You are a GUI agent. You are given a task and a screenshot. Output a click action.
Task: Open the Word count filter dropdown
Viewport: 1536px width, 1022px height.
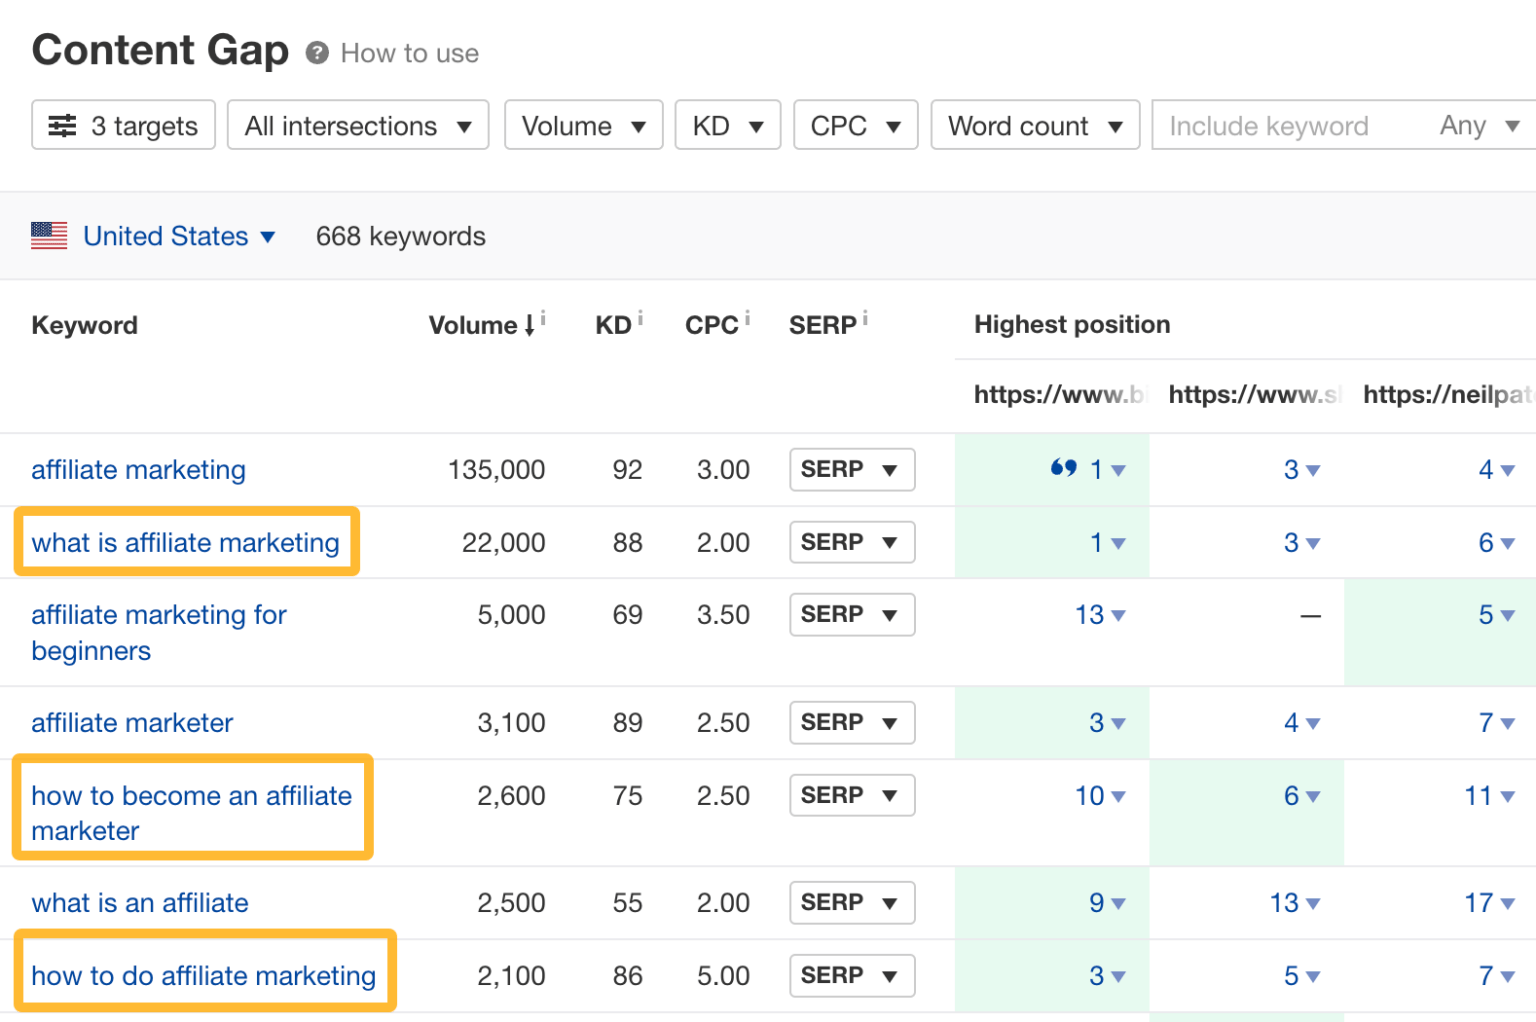[1035, 125]
